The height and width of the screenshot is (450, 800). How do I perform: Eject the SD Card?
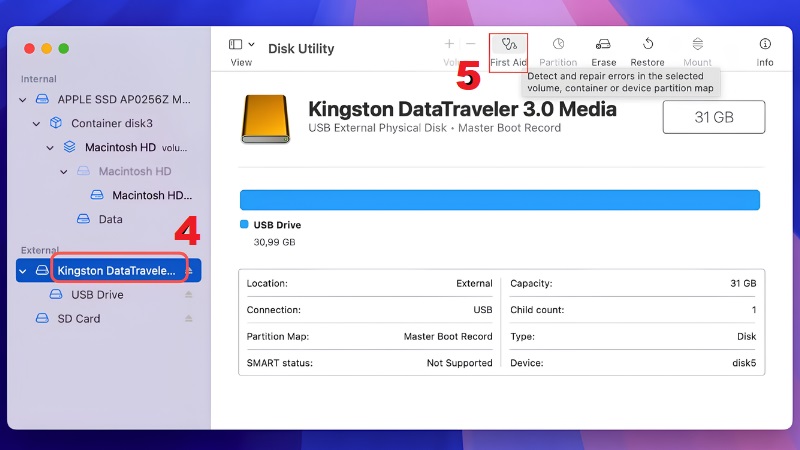[188, 318]
